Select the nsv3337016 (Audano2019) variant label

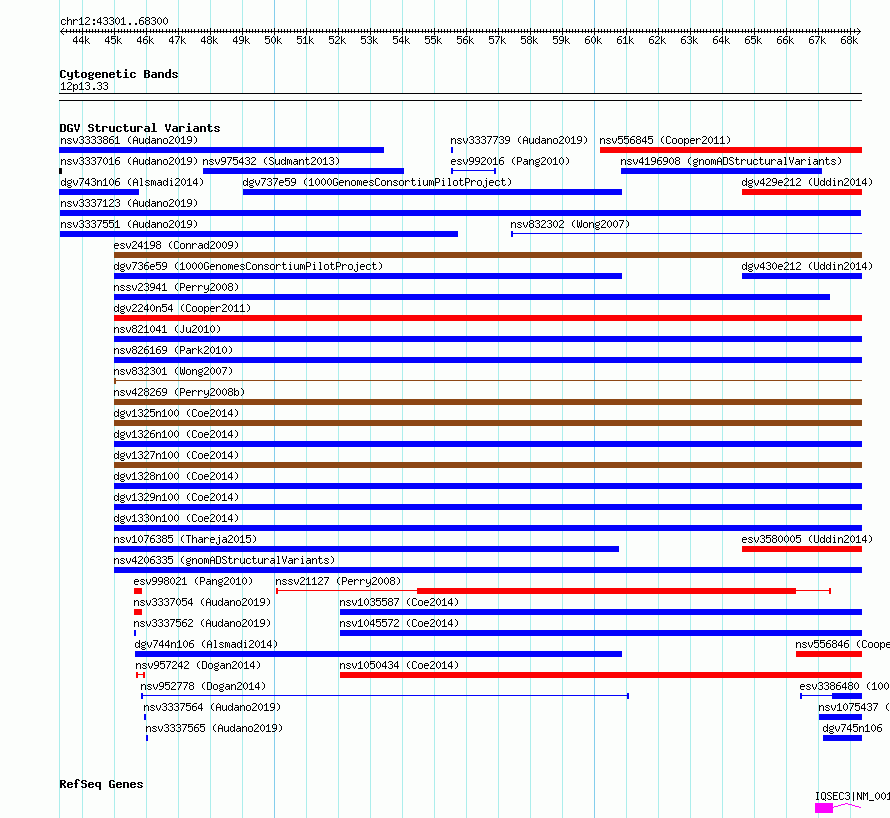point(129,161)
